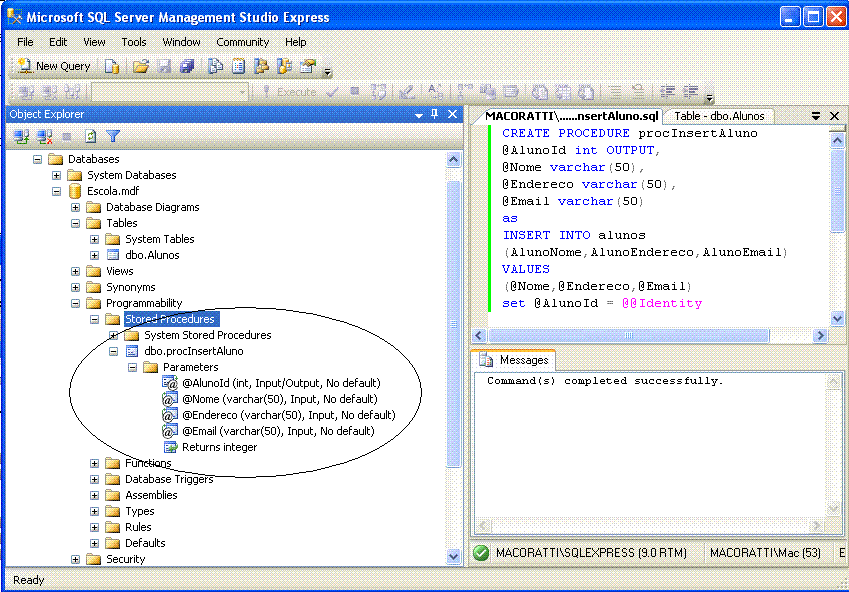849x592 pixels.
Task: Collapse the Escola.mdf database node
Action: [56, 191]
